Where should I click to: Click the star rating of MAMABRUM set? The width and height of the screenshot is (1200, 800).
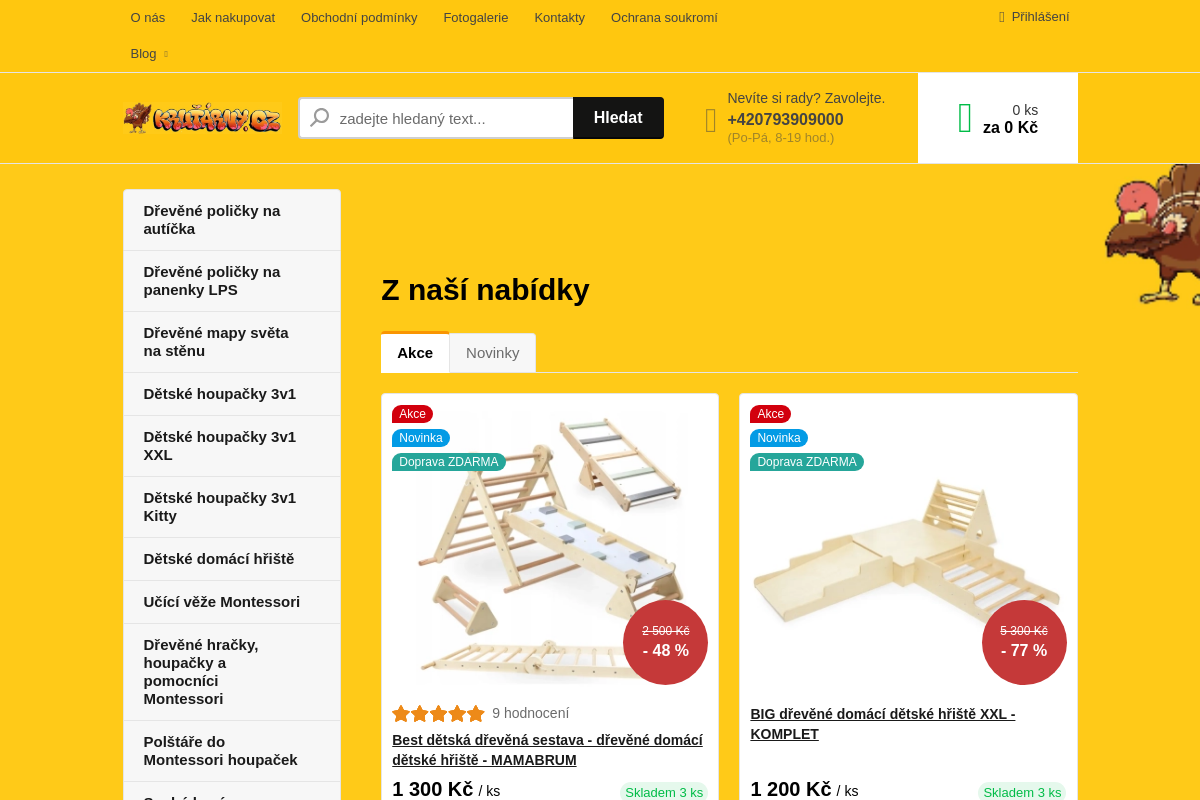pos(438,713)
